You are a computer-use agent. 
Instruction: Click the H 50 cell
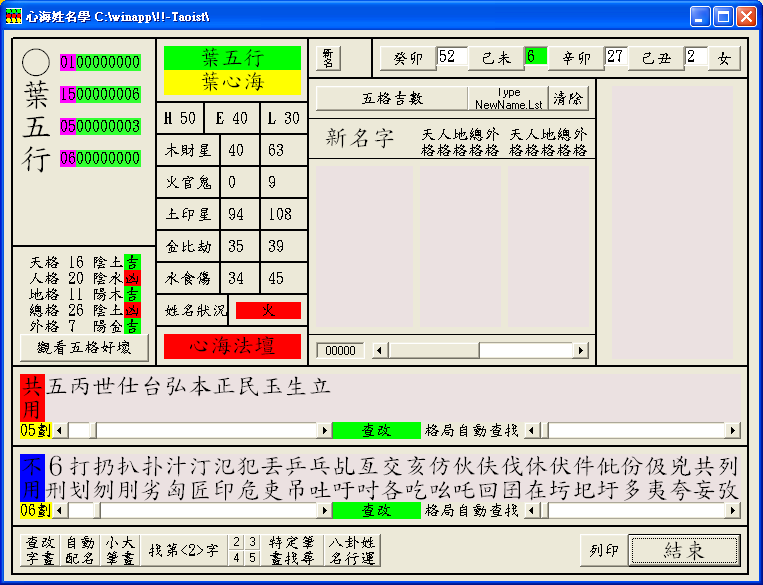tap(181, 118)
